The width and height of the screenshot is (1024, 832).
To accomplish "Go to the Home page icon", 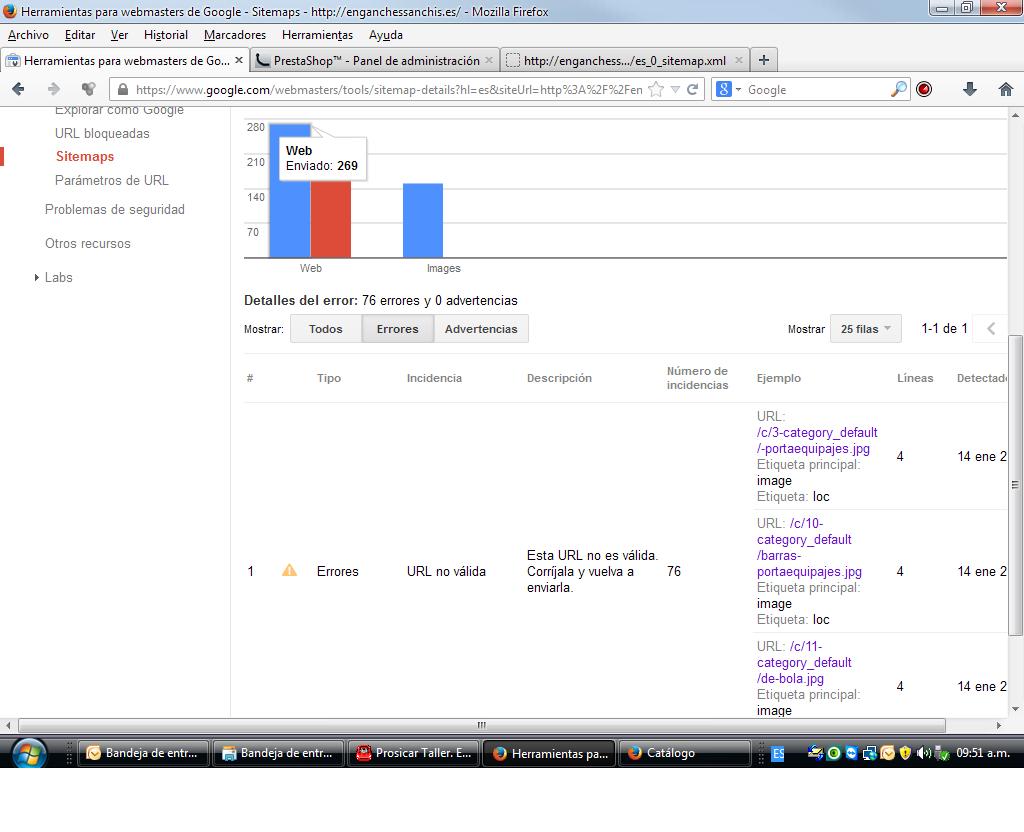I will (1006, 89).
